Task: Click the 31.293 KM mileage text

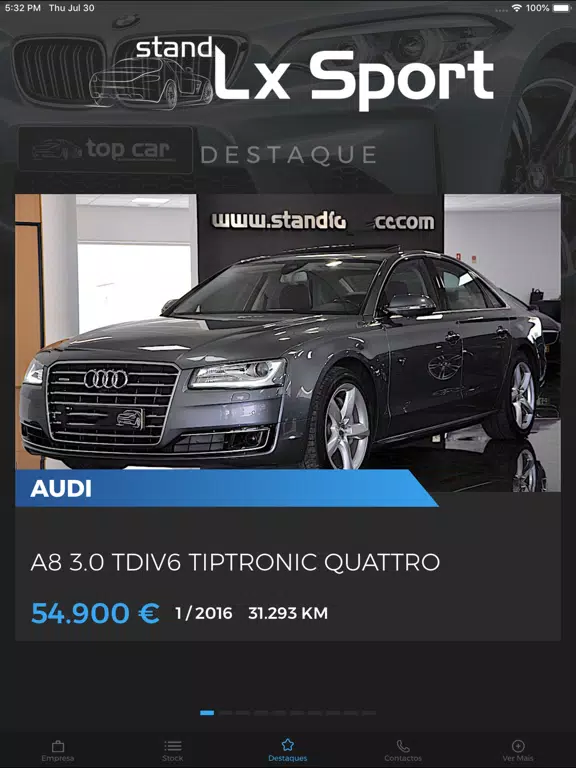Action: tap(288, 613)
